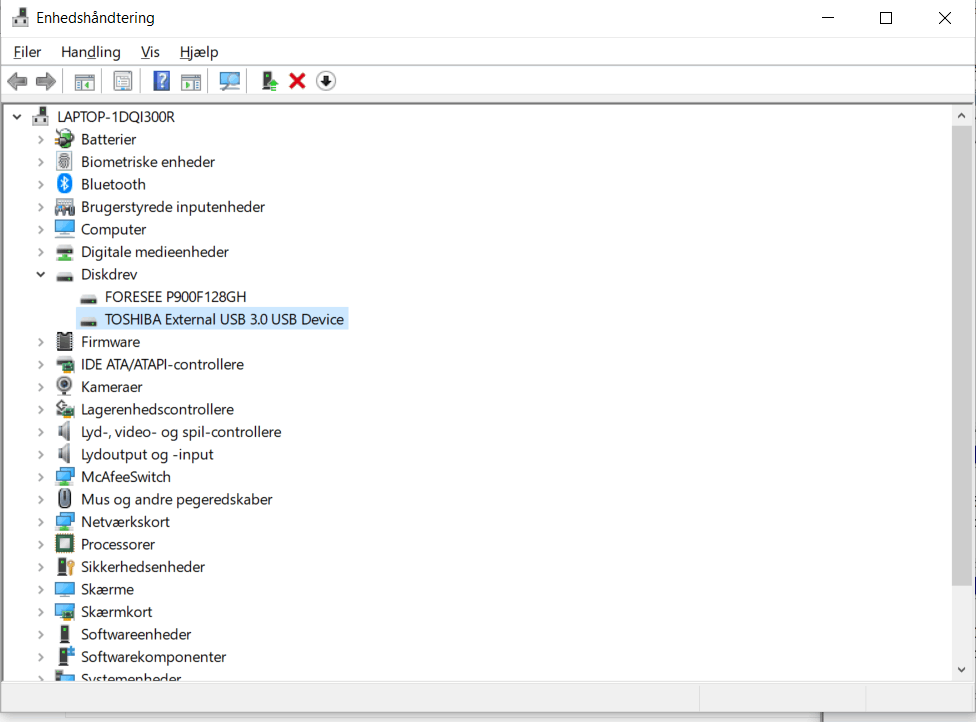Expand the Netværkskort category
Viewport: 976px width, 722px height.
click(x=40, y=522)
